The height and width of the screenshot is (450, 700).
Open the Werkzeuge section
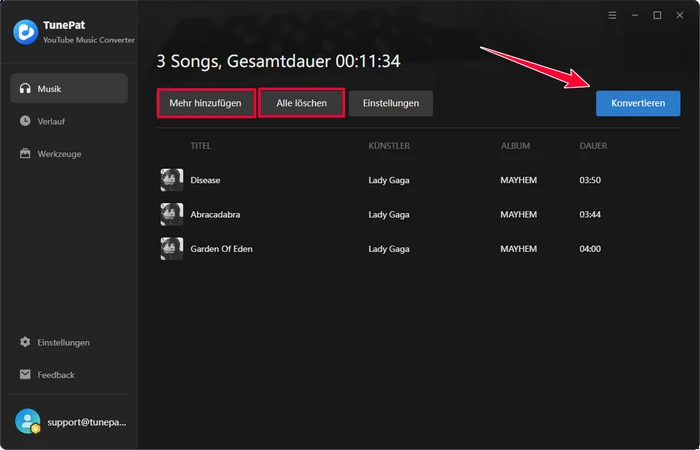69,154
